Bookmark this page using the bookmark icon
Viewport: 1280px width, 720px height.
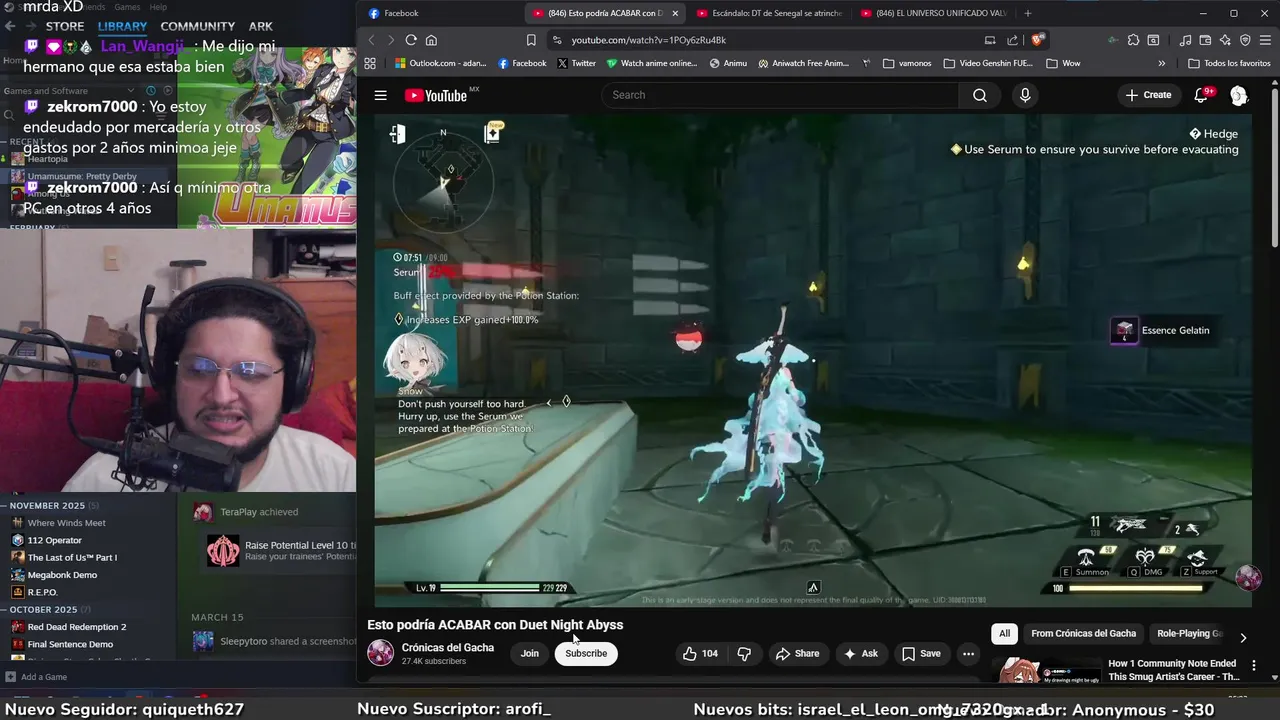(531, 40)
